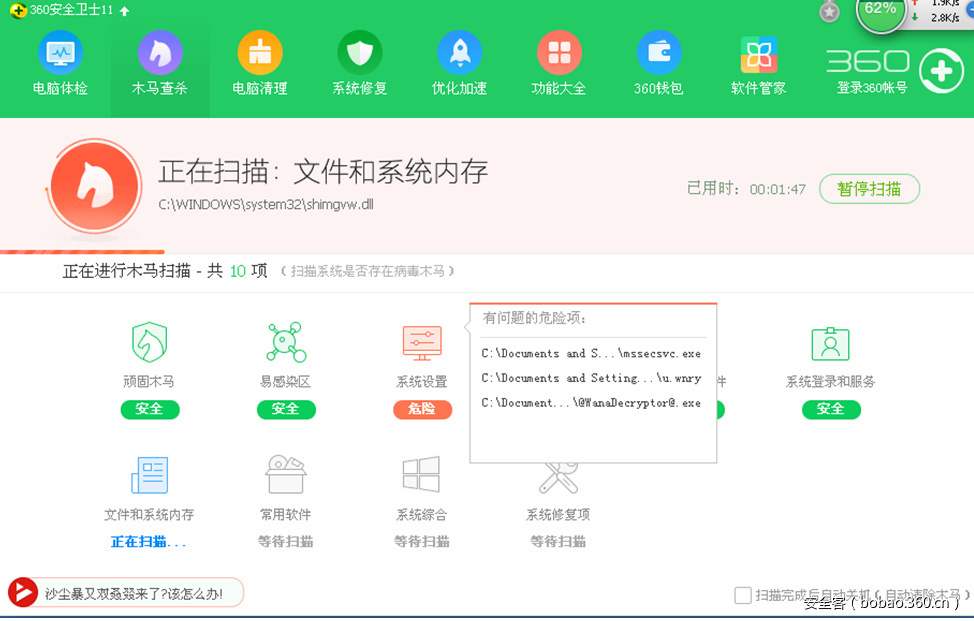Click the 顽固木马 scan category icon
Image resolution: width=974 pixels, height=621 pixels.
149,343
